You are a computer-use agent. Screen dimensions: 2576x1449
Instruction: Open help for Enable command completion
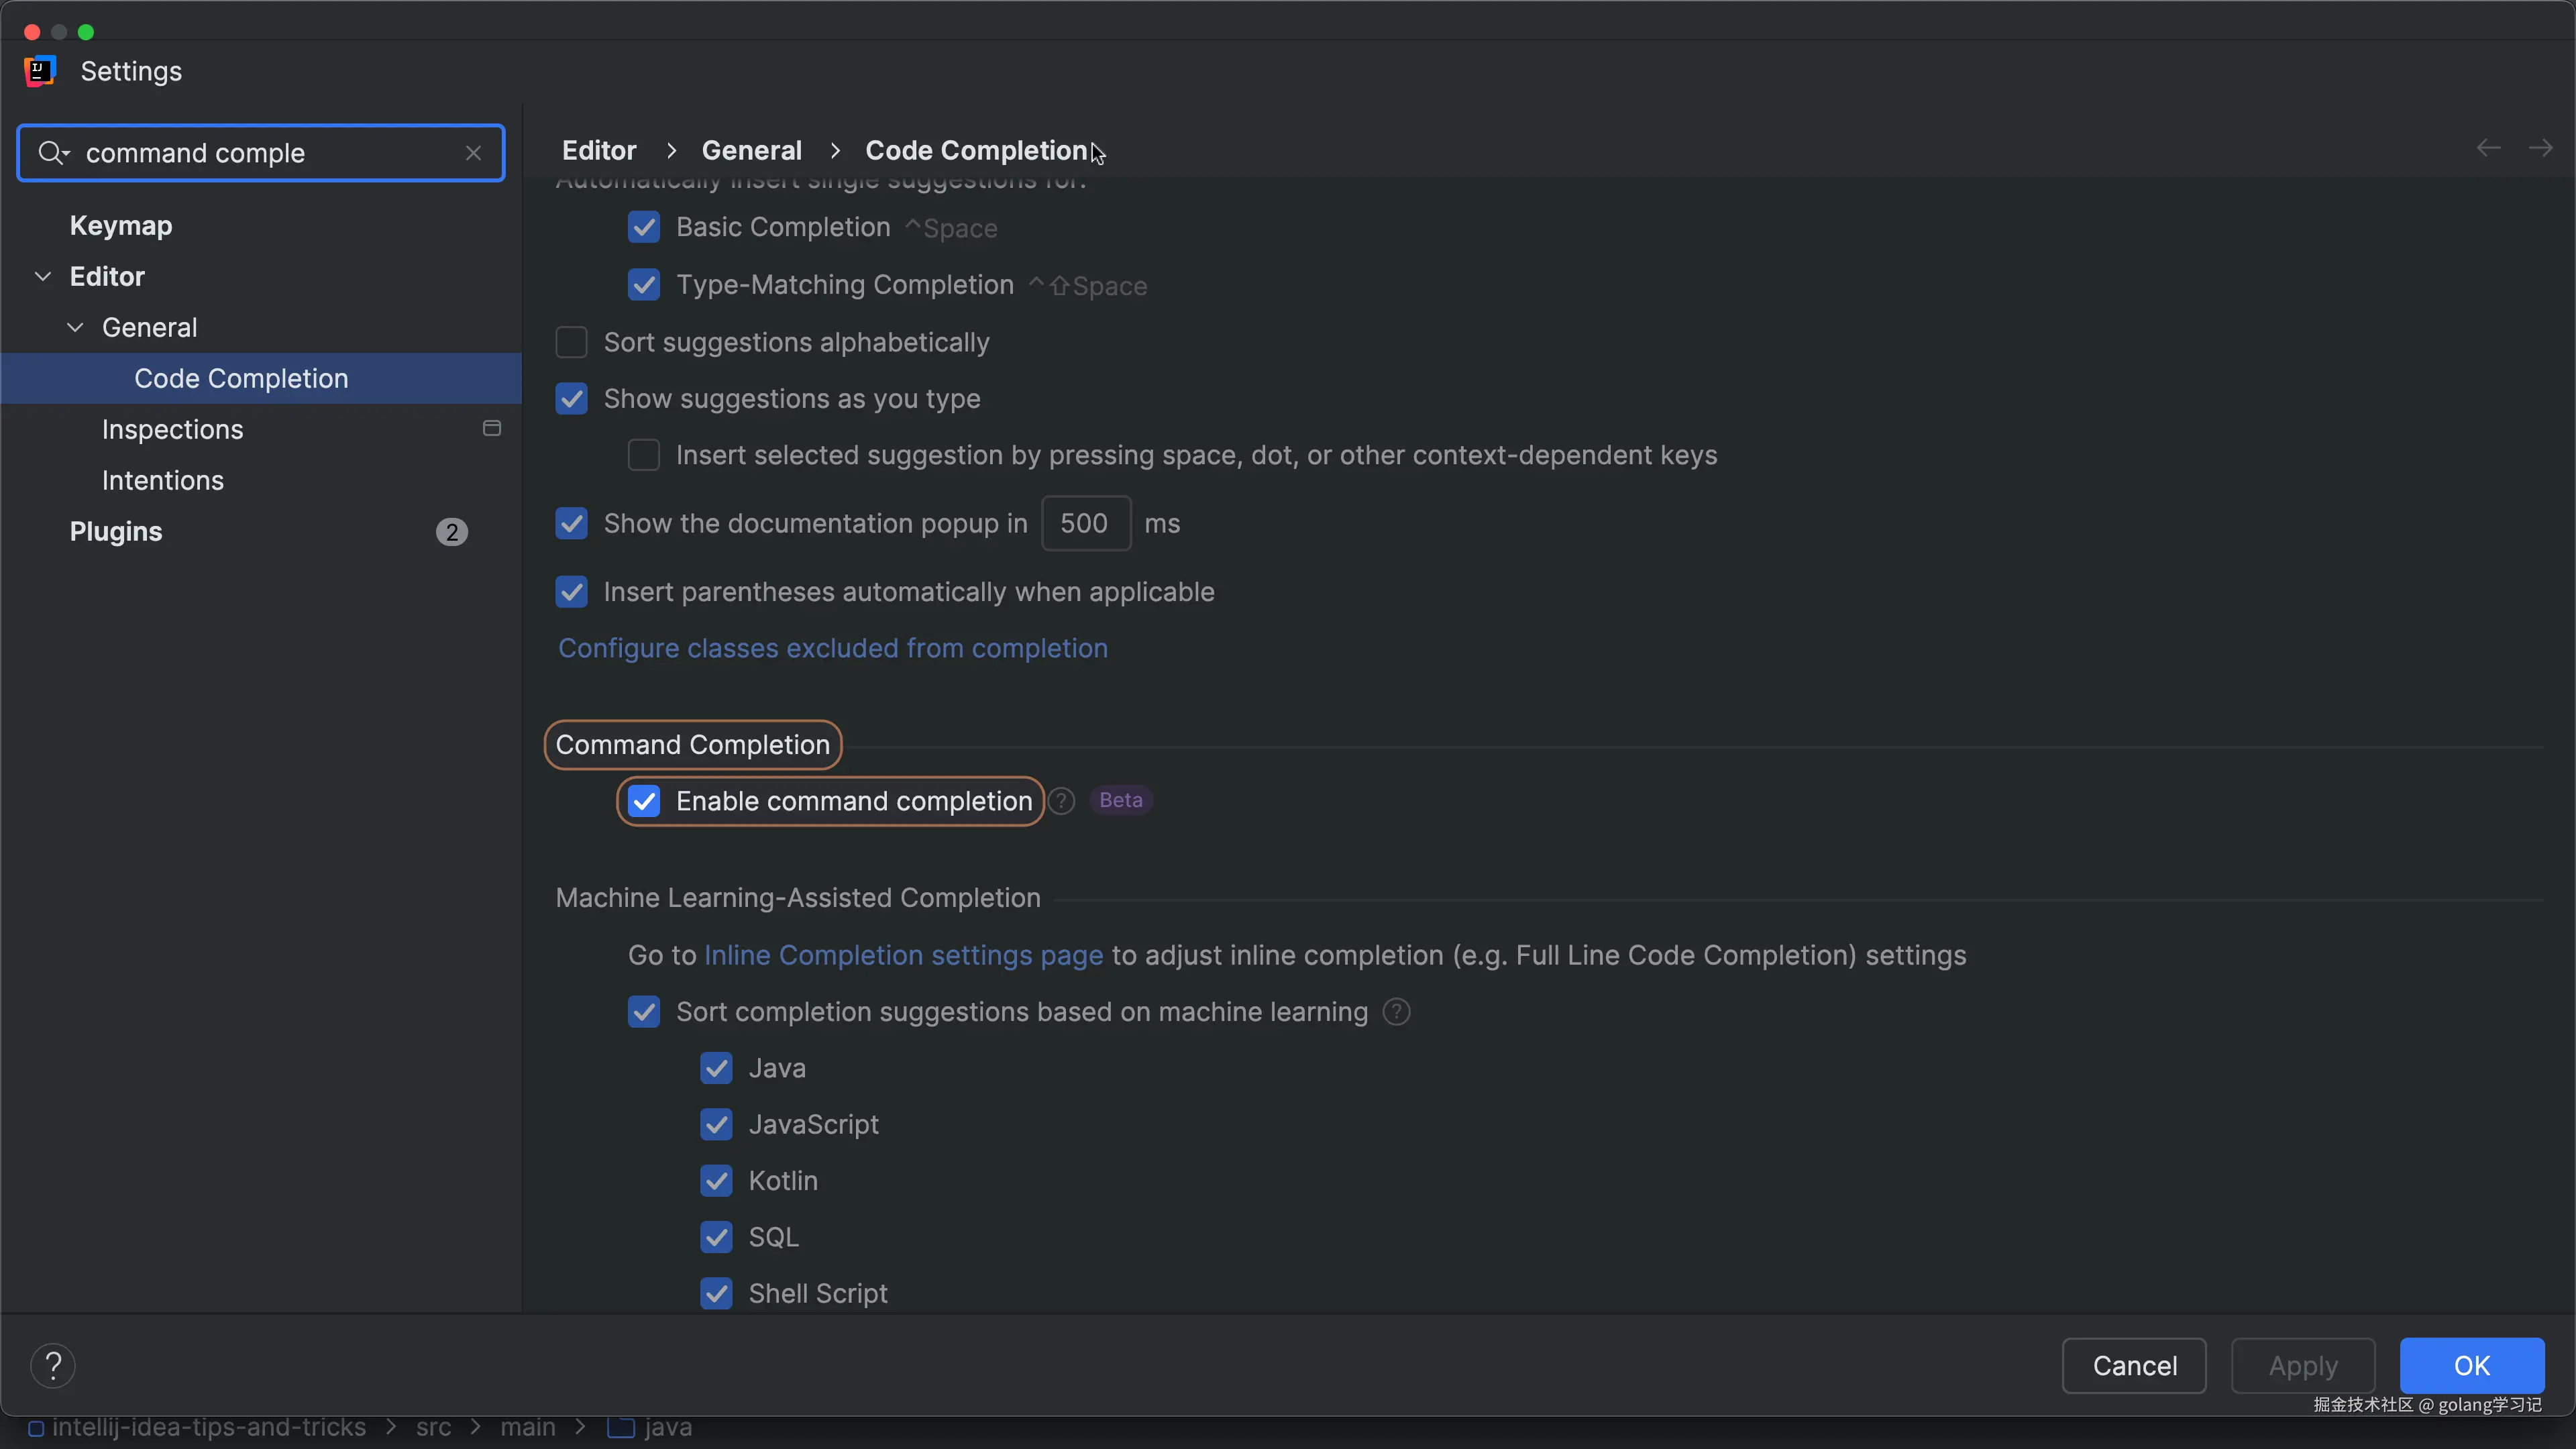point(1062,801)
